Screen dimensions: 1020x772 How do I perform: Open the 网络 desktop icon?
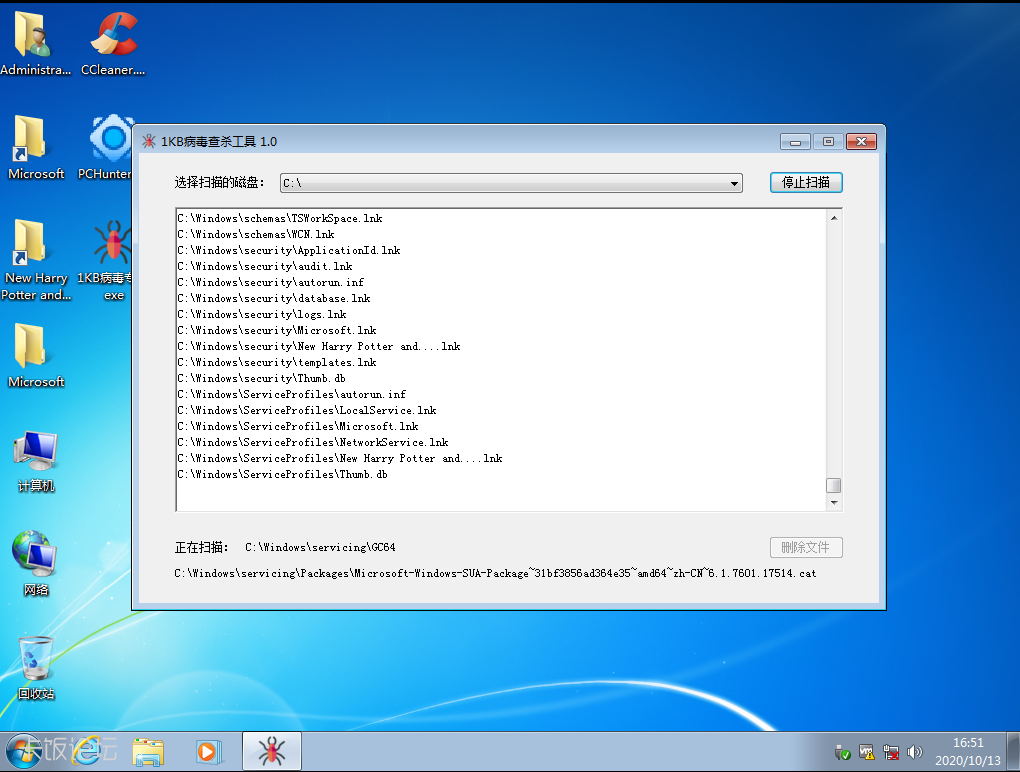point(35,564)
